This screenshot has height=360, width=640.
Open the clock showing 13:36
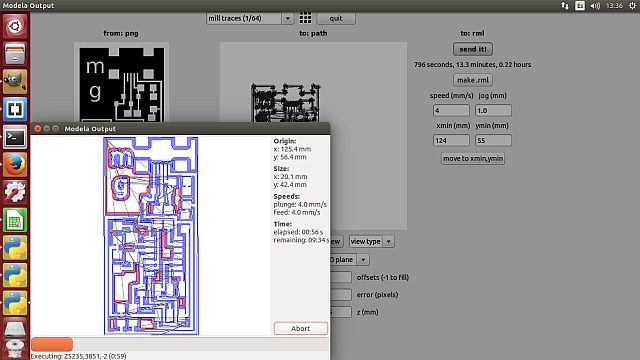pyautogui.click(x=614, y=6)
